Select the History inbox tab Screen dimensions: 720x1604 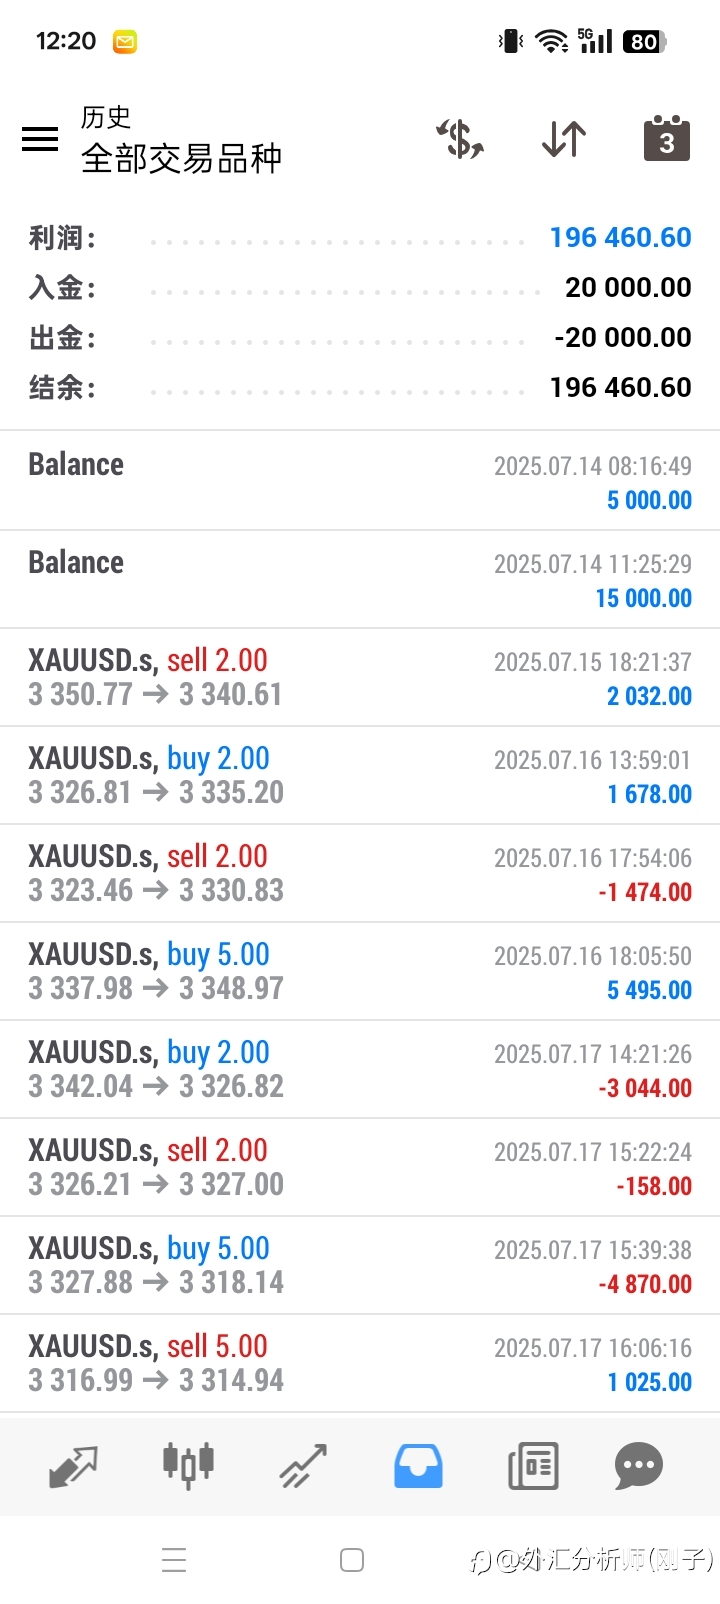[x=418, y=1466]
